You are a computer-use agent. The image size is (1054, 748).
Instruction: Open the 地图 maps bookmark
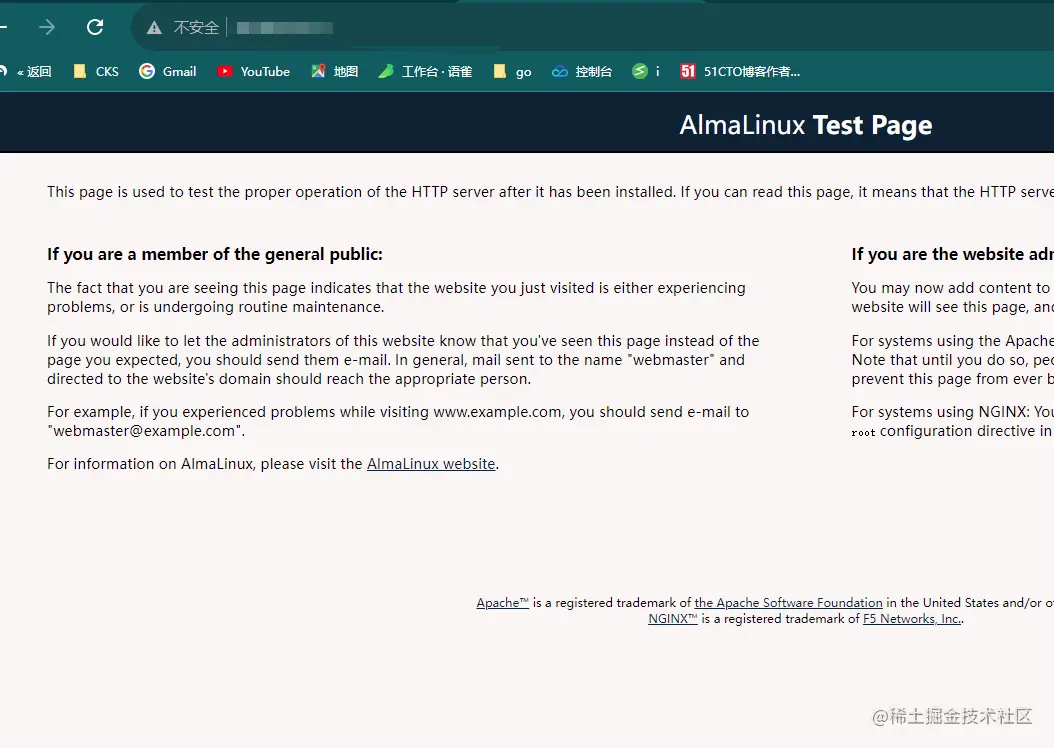335,71
